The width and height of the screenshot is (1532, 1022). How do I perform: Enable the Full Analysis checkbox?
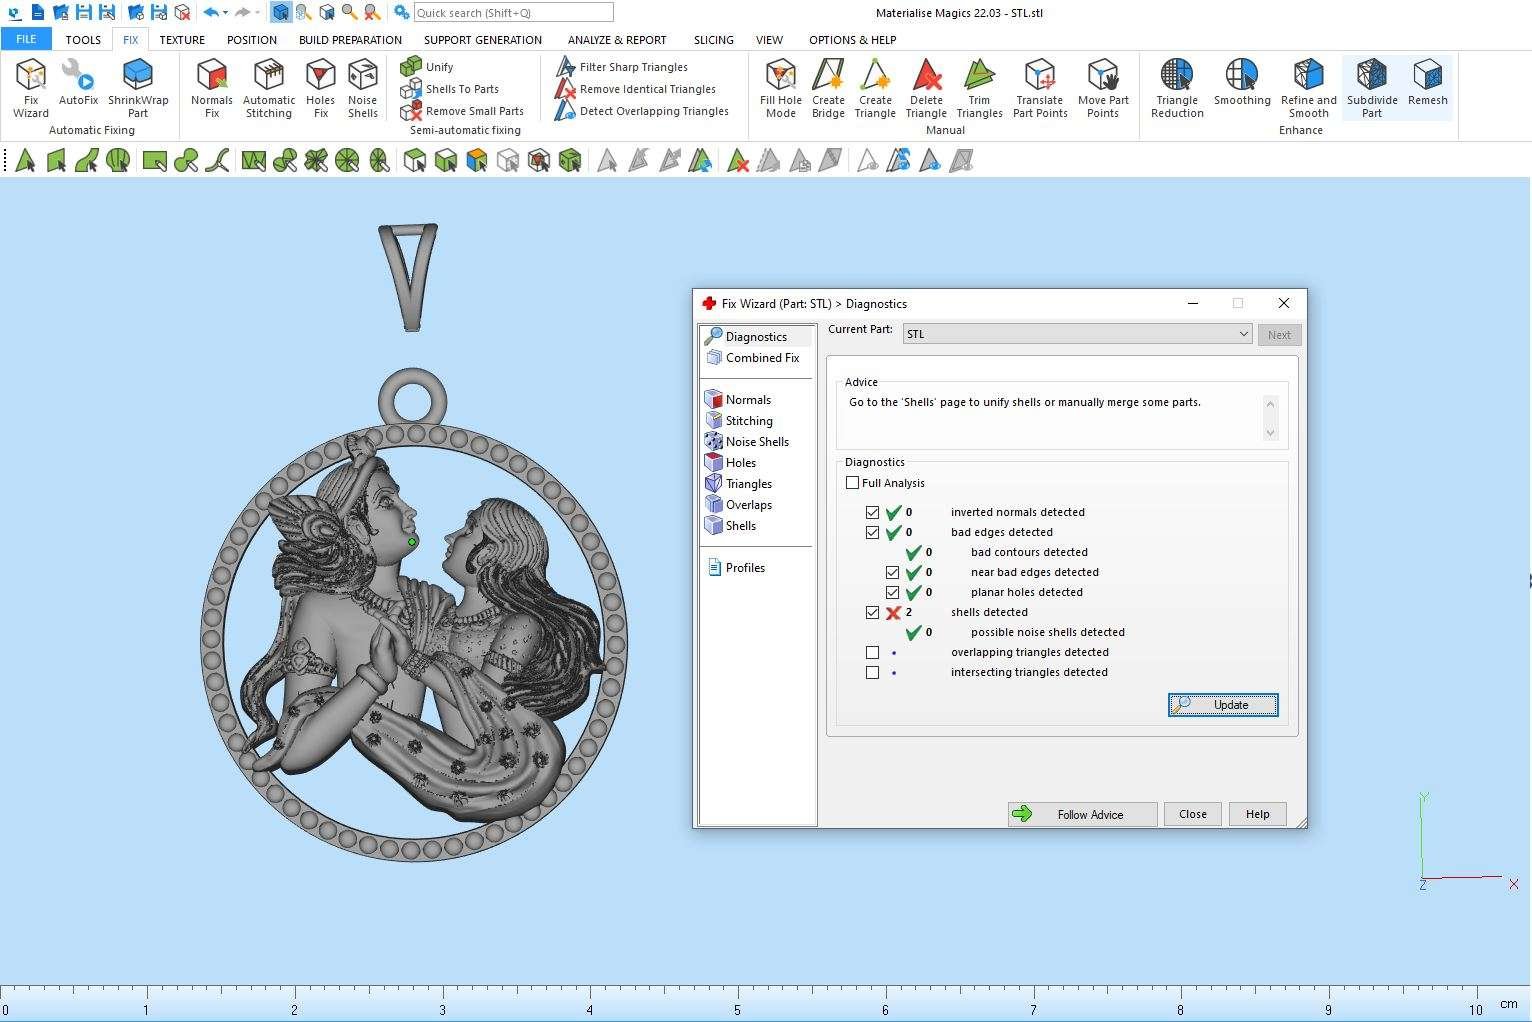[x=853, y=483]
